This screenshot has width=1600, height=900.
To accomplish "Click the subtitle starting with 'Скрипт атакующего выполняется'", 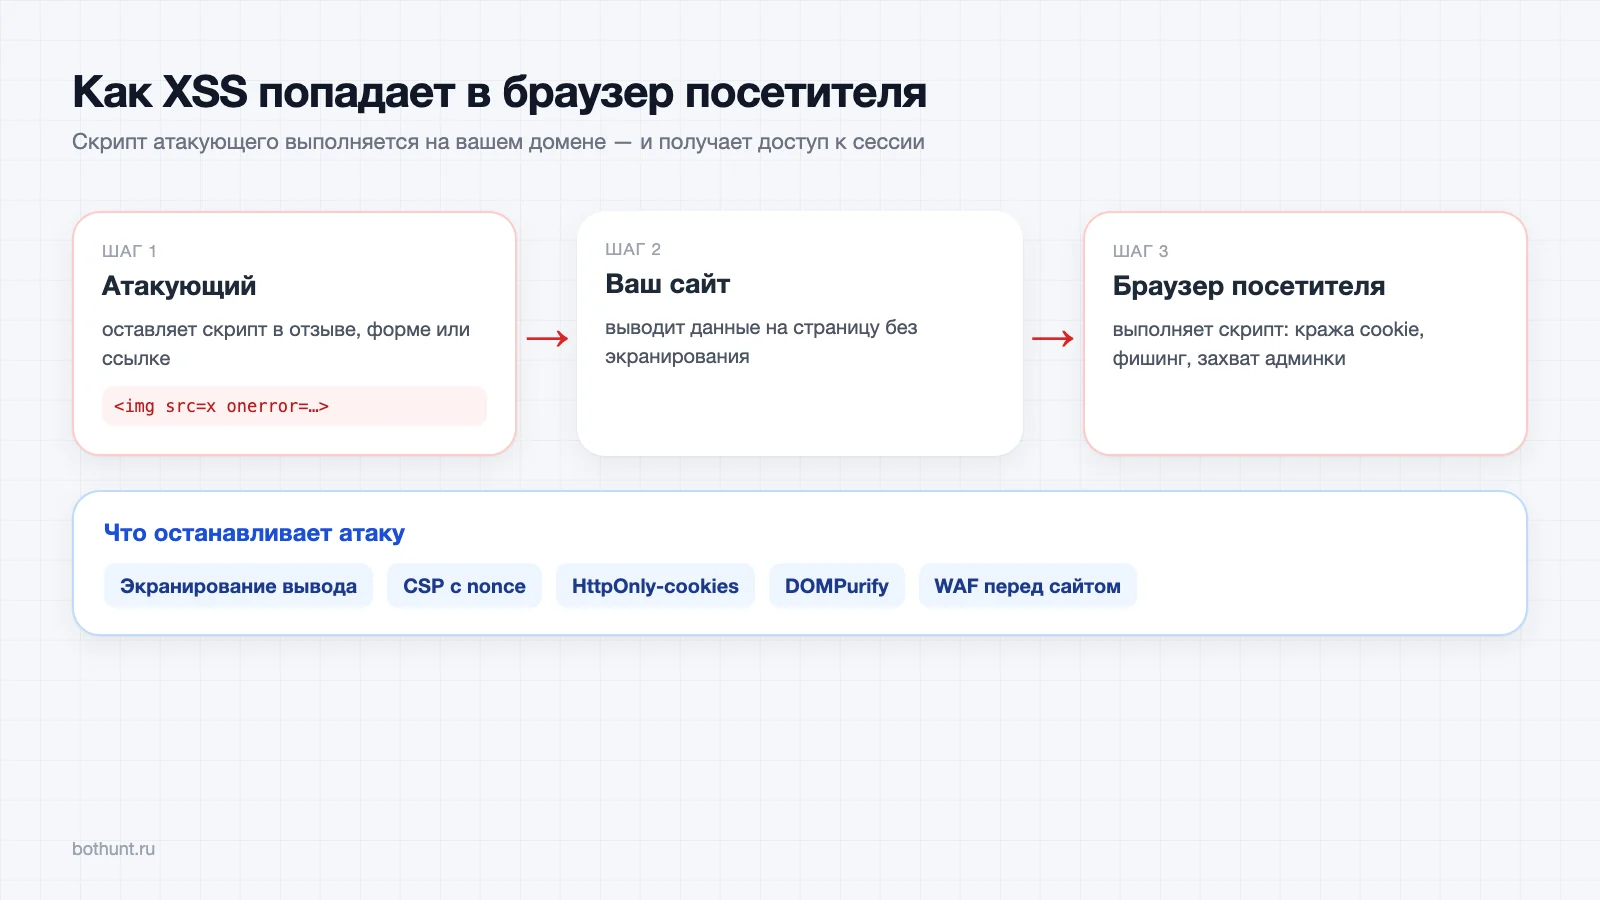I will 498,142.
